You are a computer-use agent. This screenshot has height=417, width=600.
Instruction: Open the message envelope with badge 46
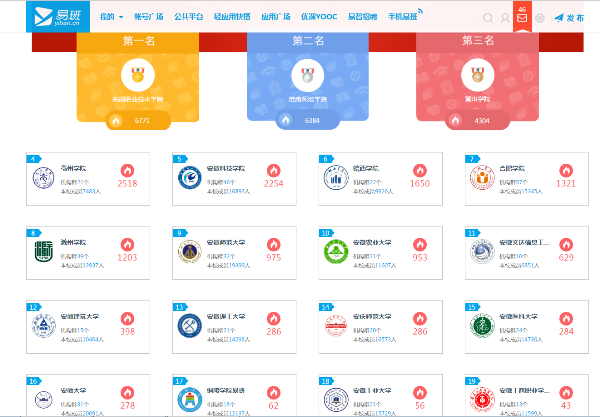522,16
